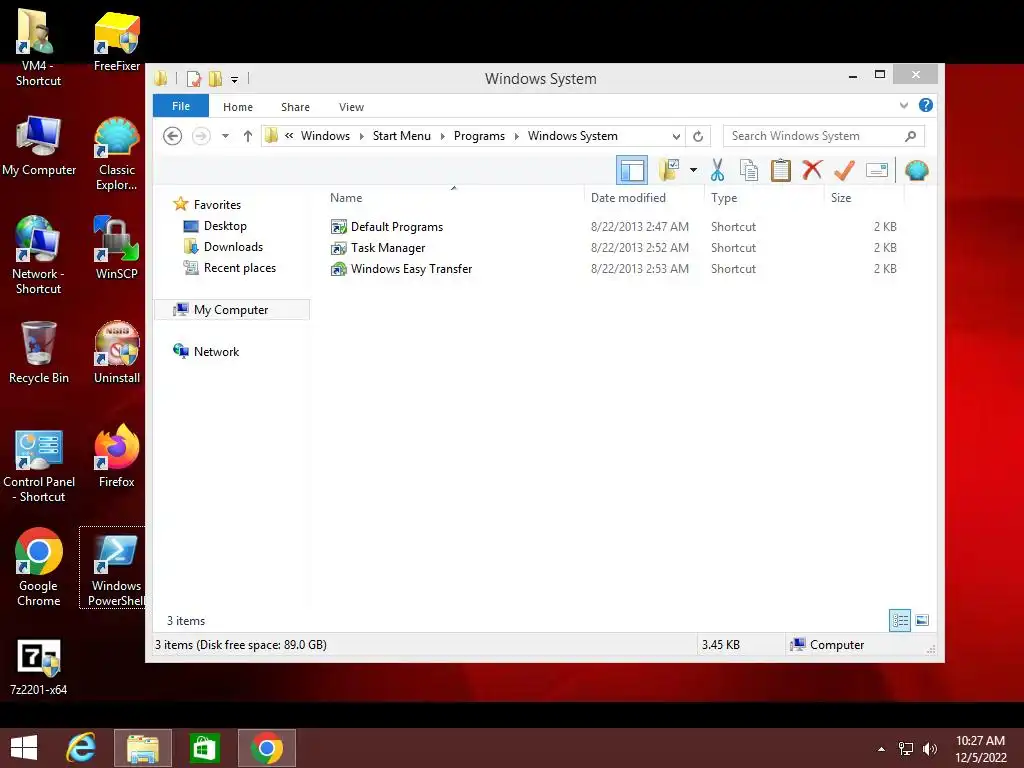Select the Windows Easy Transfer shortcut

point(411,268)
